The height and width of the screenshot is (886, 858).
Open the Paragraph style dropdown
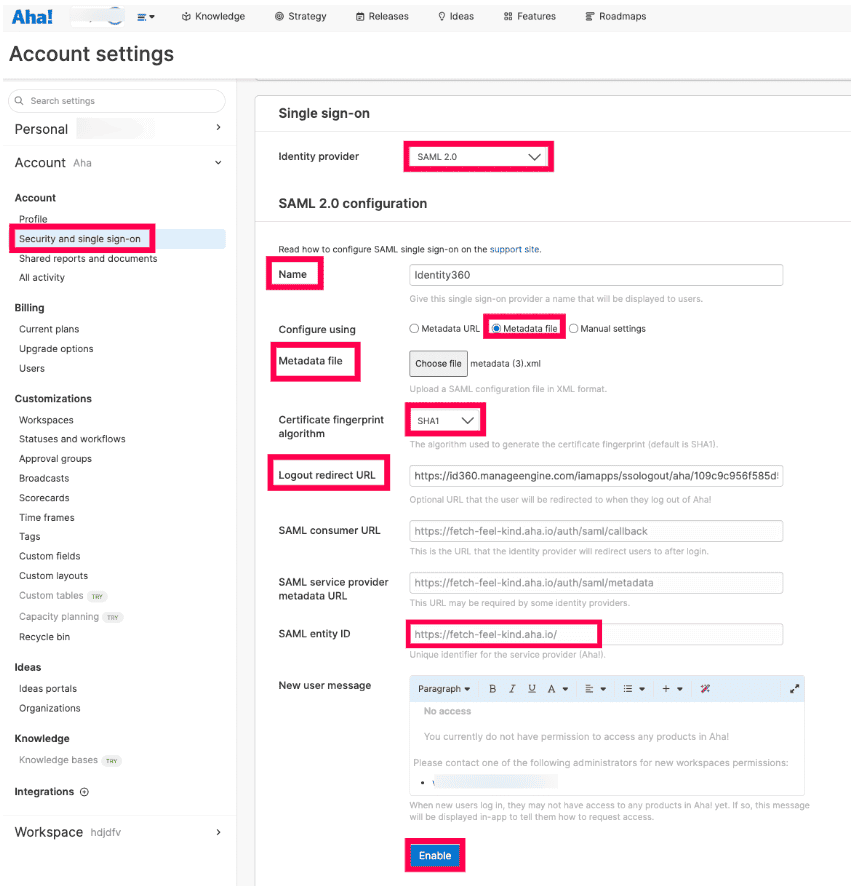[x=444, y=689]
